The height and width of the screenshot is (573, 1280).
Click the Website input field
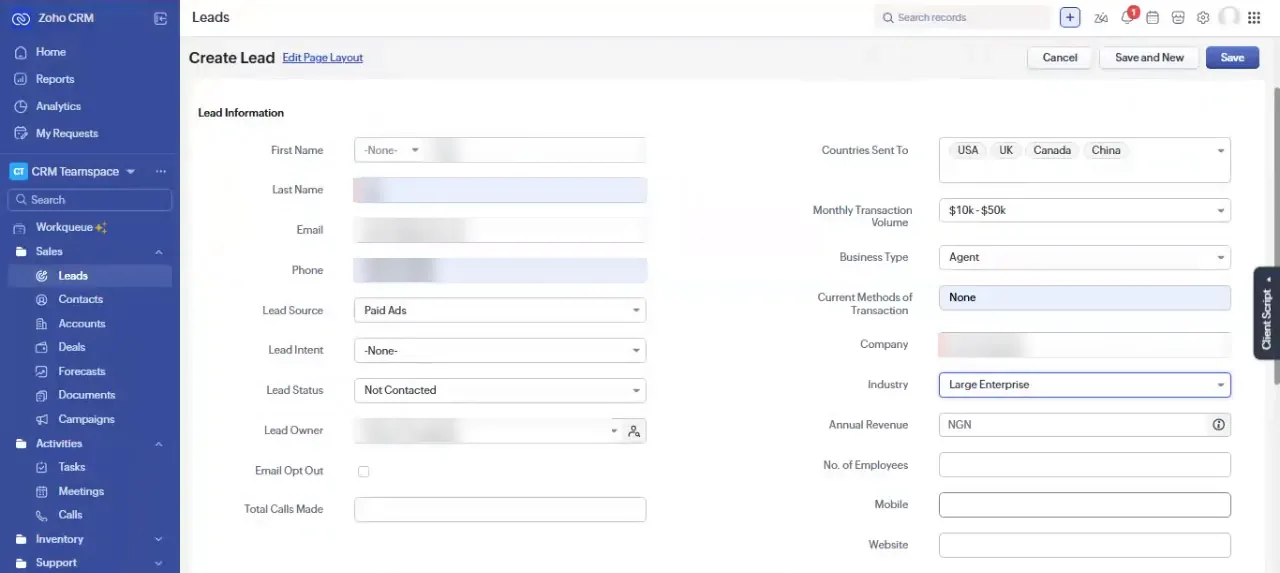tap(1085, 545)
